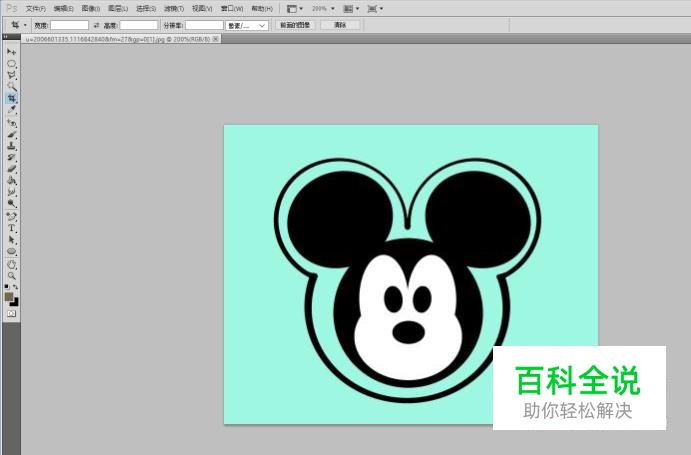
Task: Swap foreground and background colors
Action: pyautogui.click(x=16, y=287)
